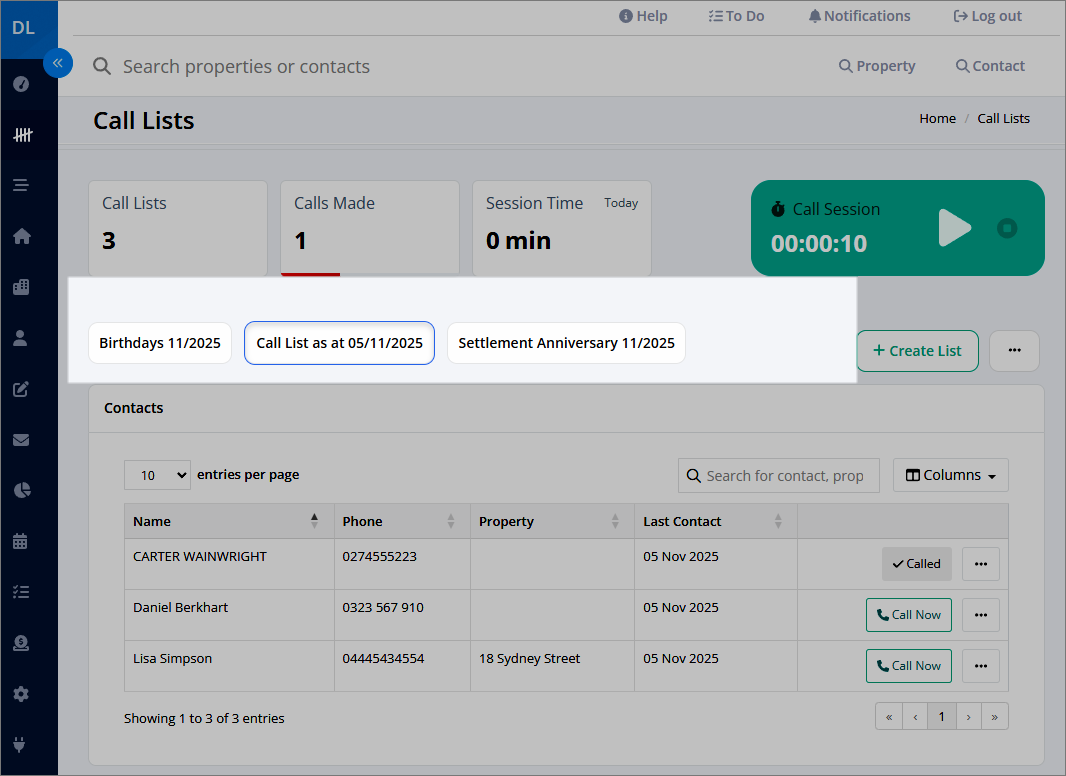Select the Birthdays 11/2025 list tab
1066x776 pixels.
[x=160, y=343]
